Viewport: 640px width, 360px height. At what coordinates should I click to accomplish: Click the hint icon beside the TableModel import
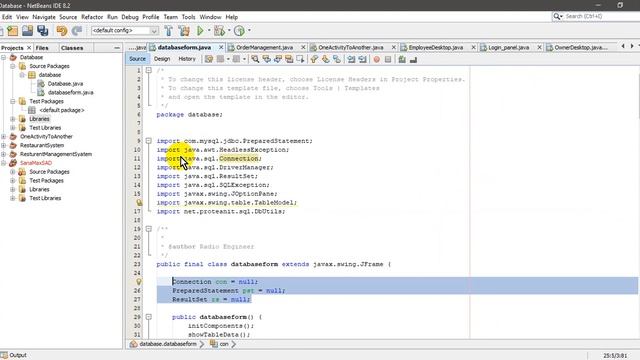[139, 202]
